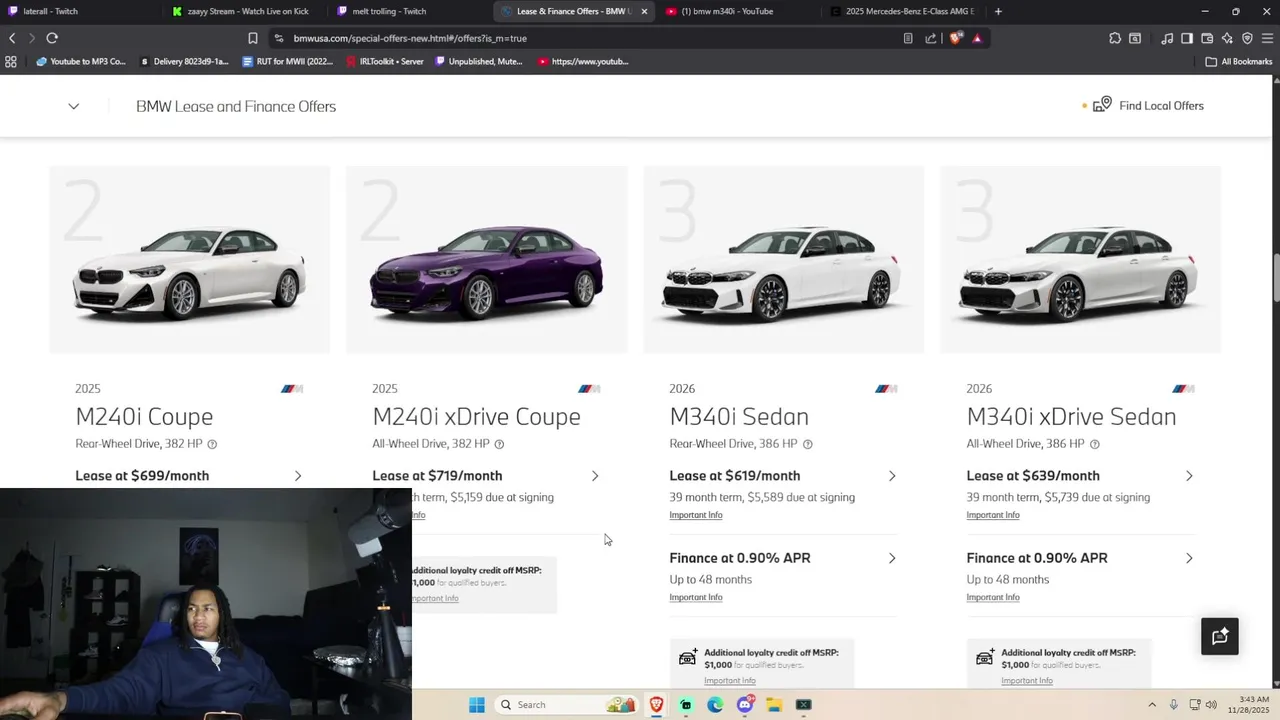Open the browser main hamburger menu
Image resolution: width=1280 pixels, height=720 pixels.
[x=1268, y=38]
